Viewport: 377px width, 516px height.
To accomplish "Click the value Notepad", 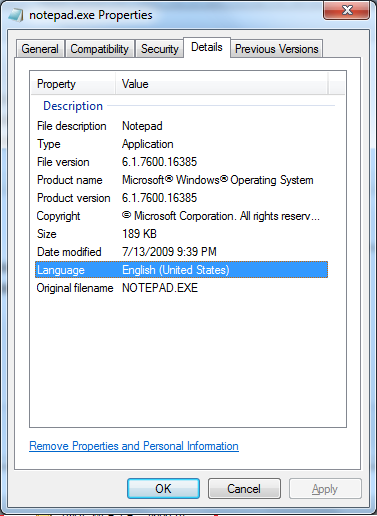I will [142, 126].
